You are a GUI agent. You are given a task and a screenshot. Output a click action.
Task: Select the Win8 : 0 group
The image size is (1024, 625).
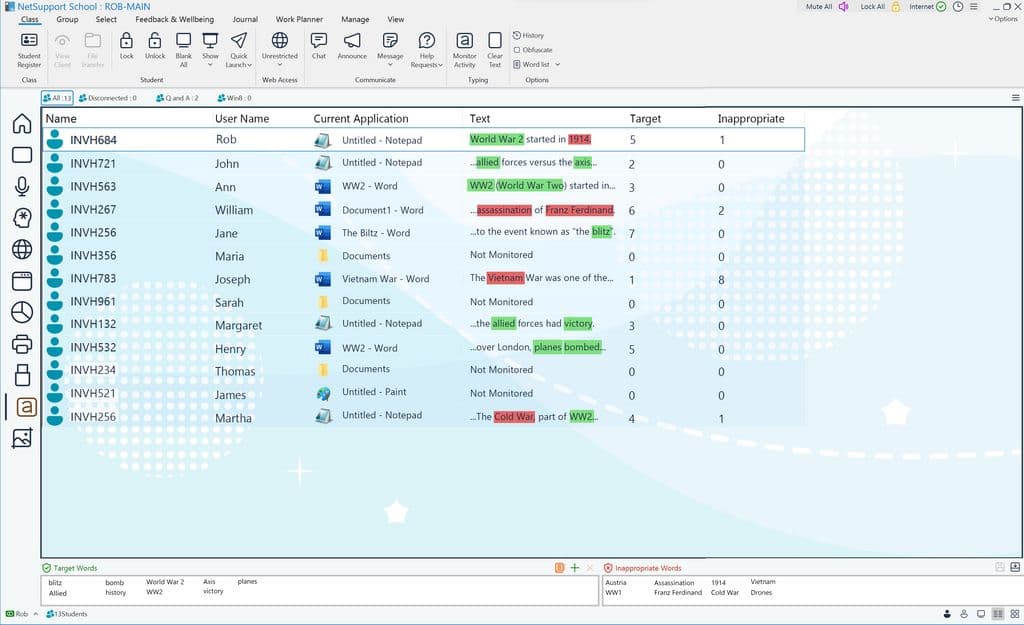[x=234, y=98]
